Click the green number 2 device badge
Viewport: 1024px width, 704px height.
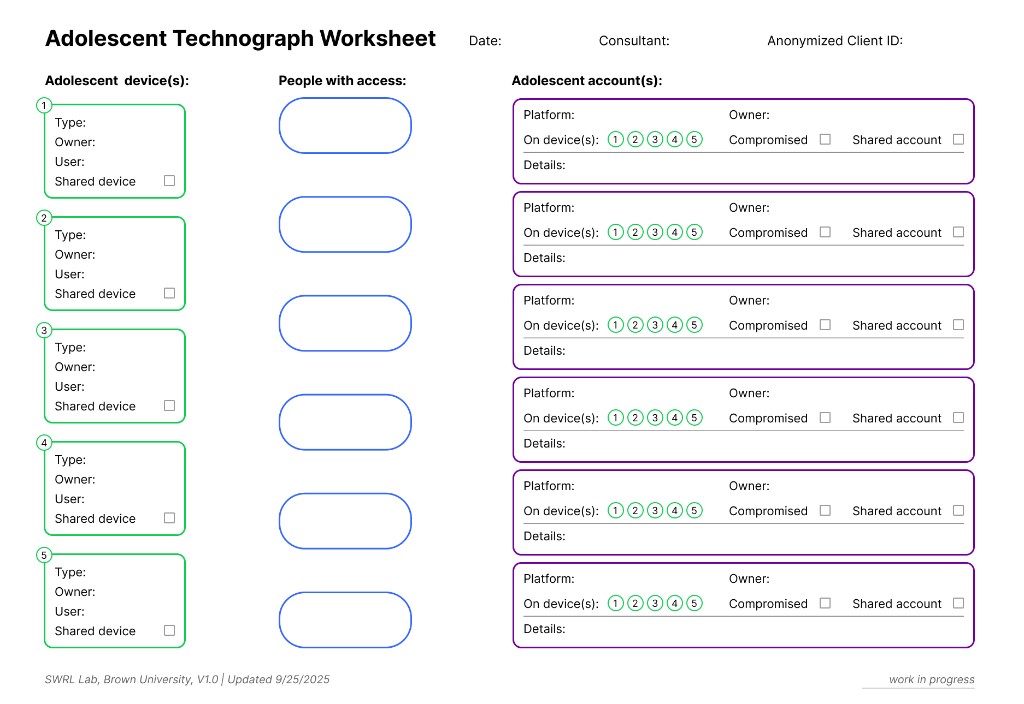44,217
